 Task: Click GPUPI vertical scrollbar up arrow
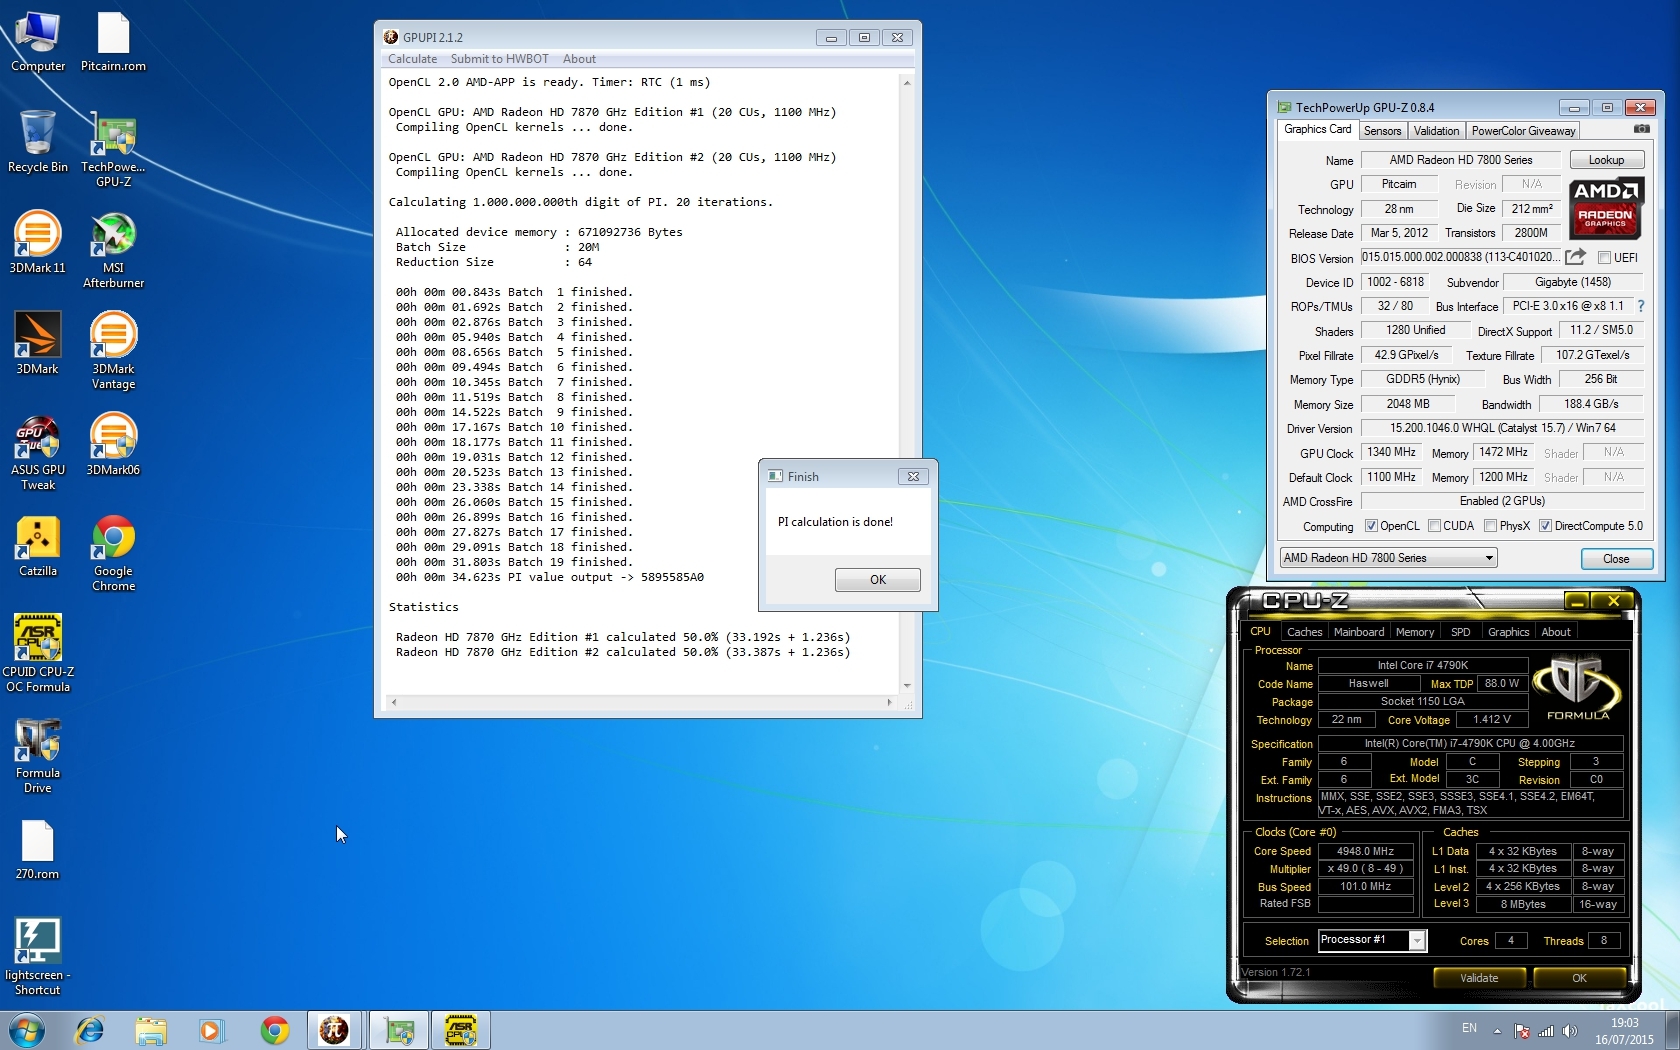pyautogui.click(x=907, y=83)
